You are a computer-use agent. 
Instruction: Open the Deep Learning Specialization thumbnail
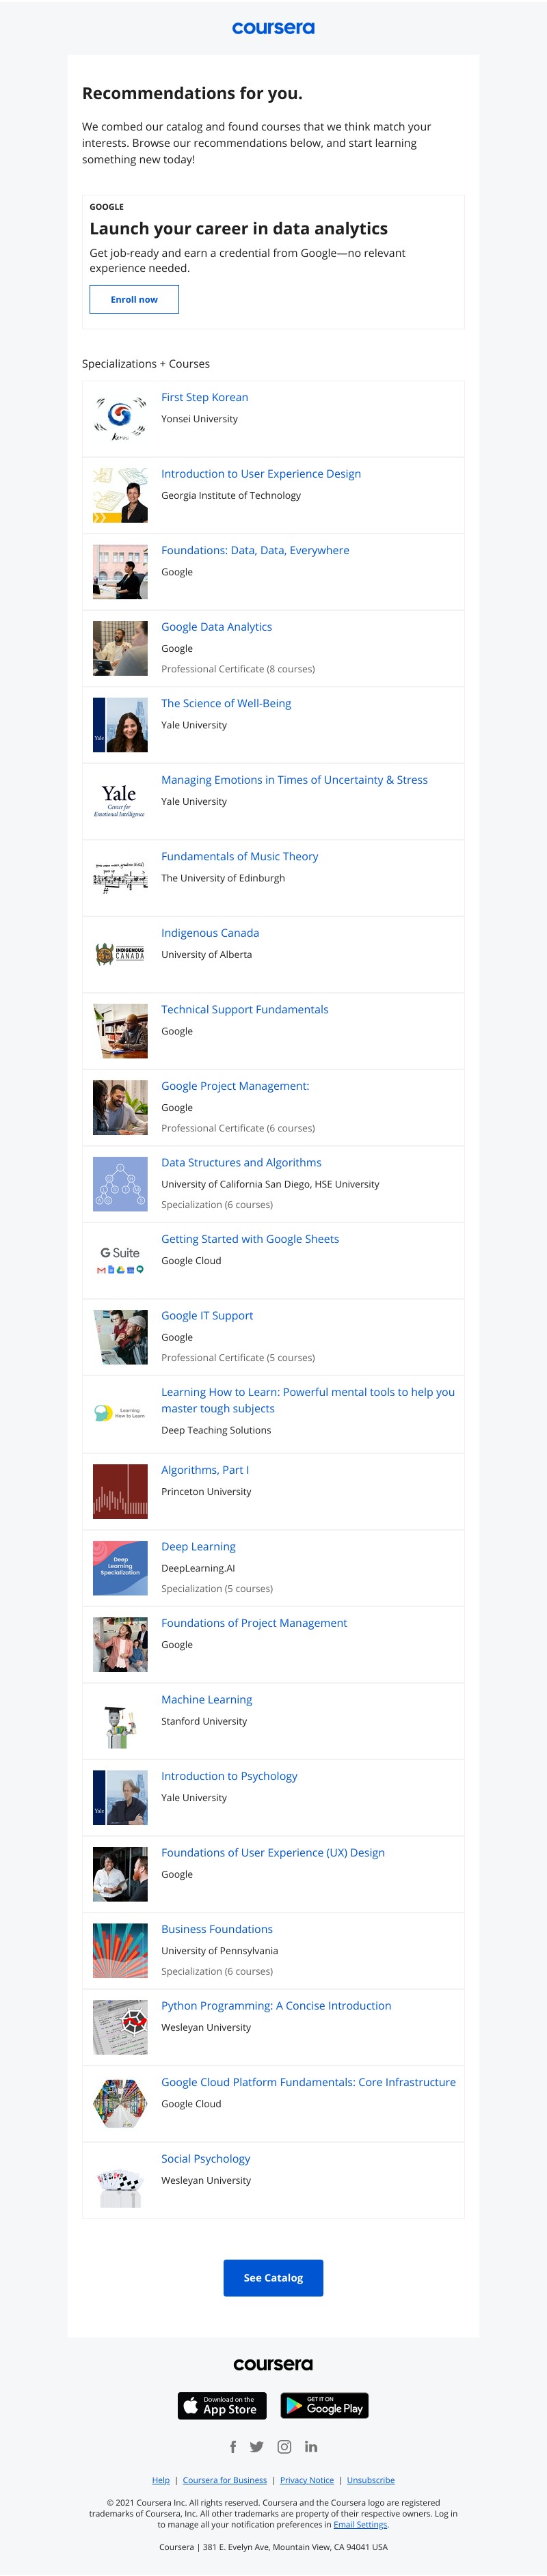click(120, 1568)
